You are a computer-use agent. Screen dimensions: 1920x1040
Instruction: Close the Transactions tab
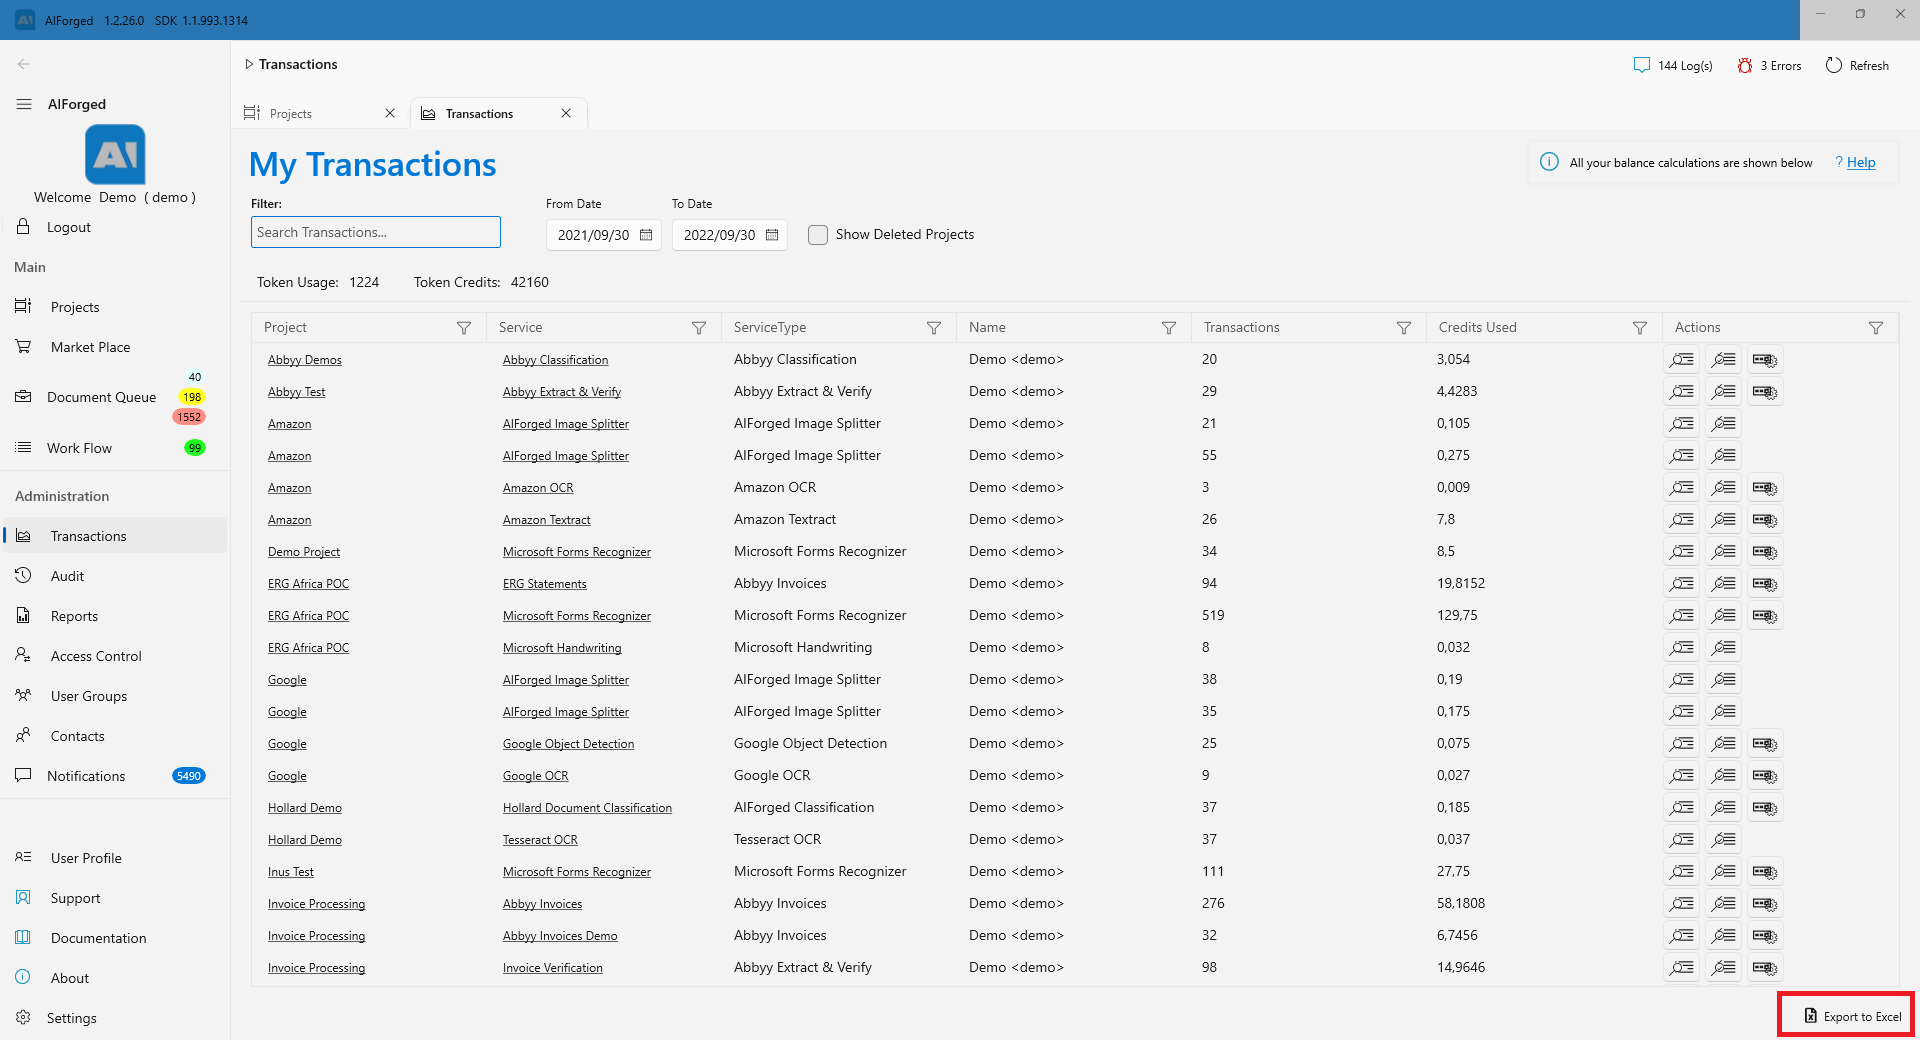pyautogui.click(x=566, y=114)
